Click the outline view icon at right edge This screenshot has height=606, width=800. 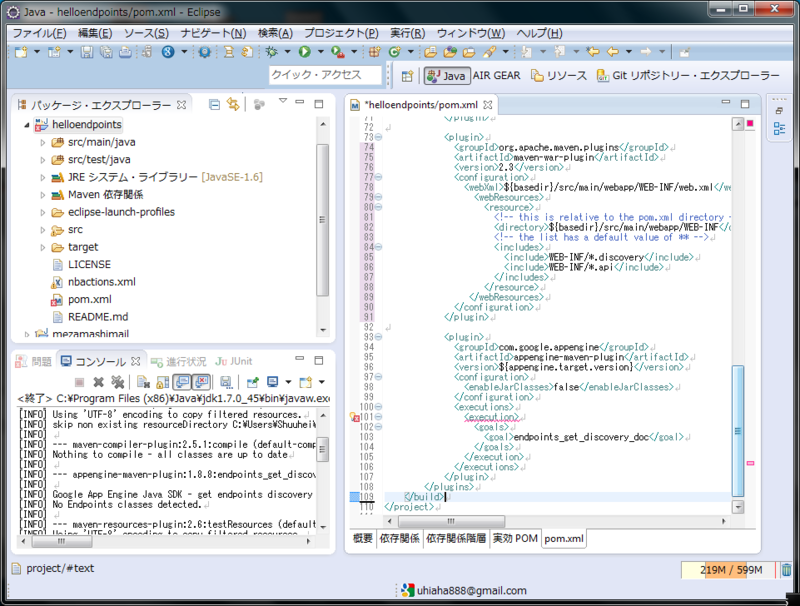click(779, 129)
